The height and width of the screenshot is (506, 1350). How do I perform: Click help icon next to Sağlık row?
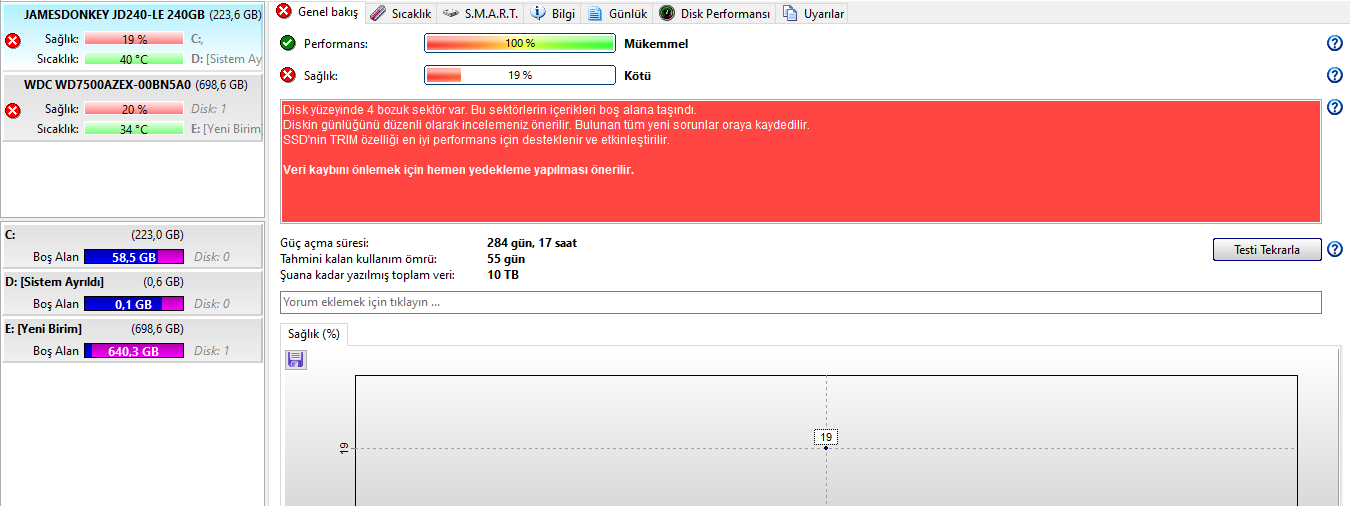coord(1334,75)
